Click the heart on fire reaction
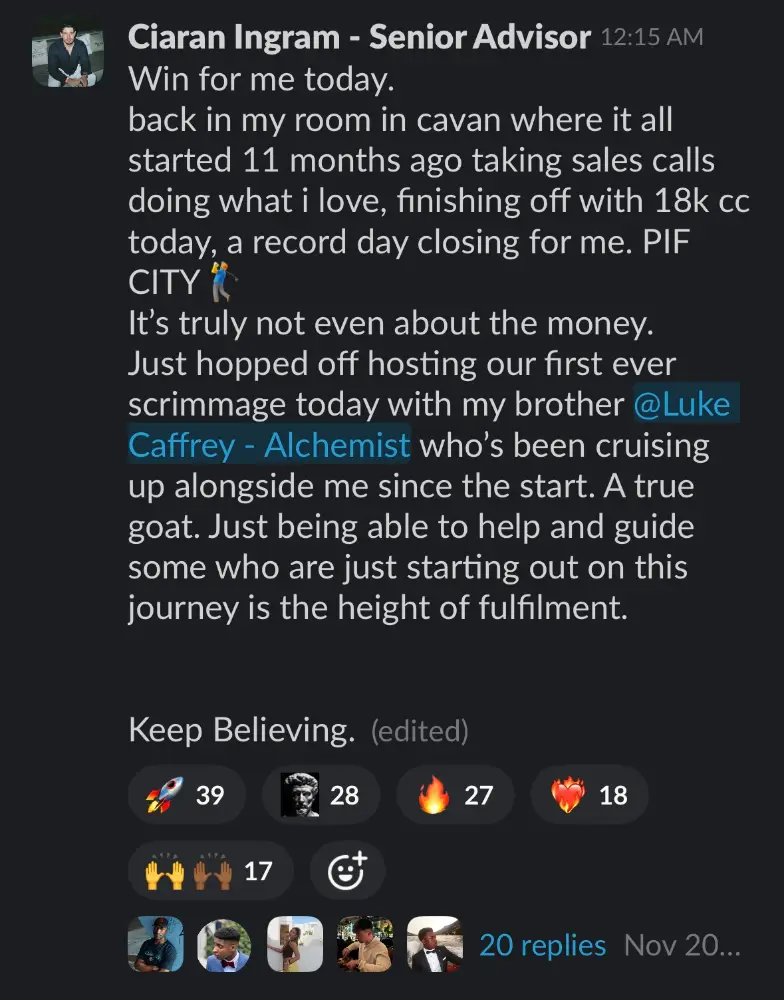This screenshot has width=784, height=1000. click(x=589, y=795)
